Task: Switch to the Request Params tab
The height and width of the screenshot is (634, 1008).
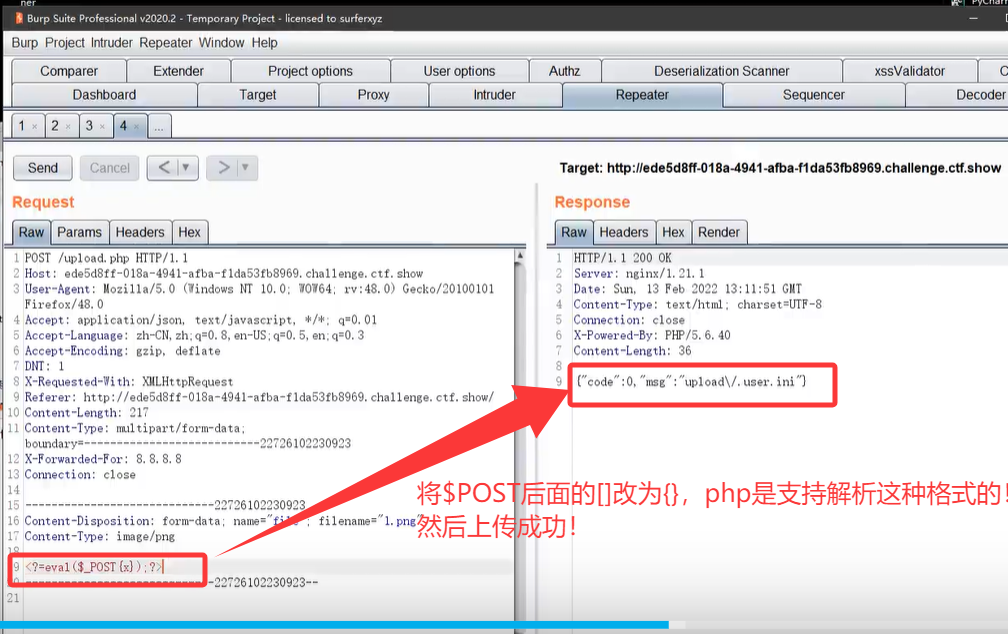Action: pyautogui.click(x=79, y=232)
